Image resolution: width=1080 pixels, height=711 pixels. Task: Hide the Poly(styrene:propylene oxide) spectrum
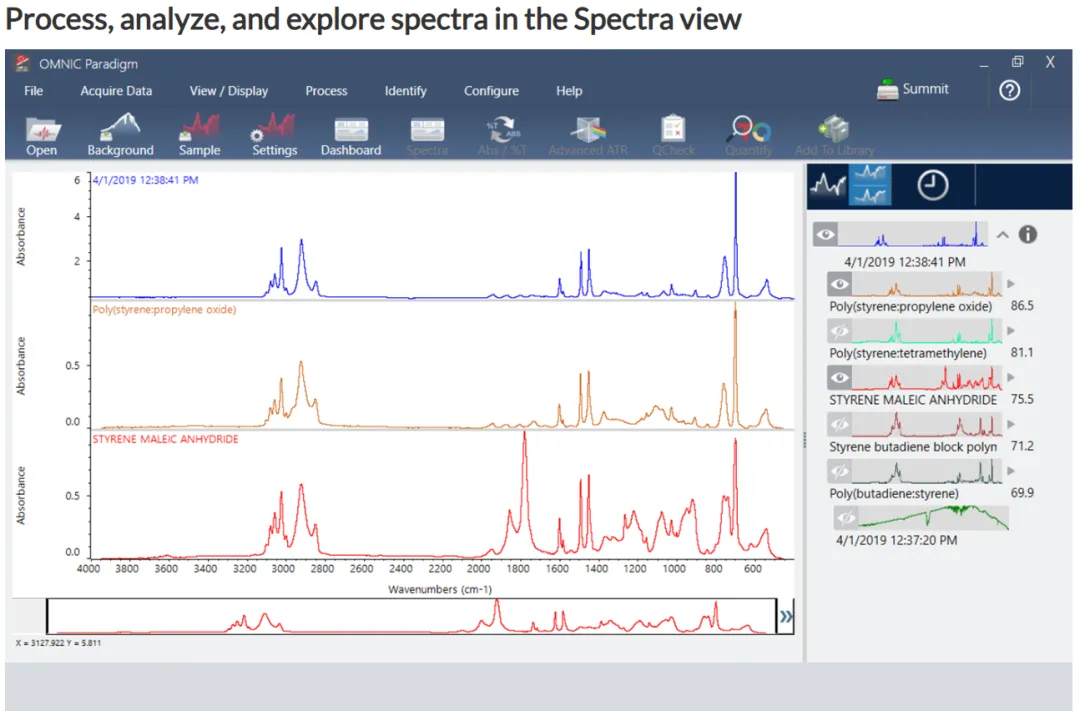tap(840, 284)
